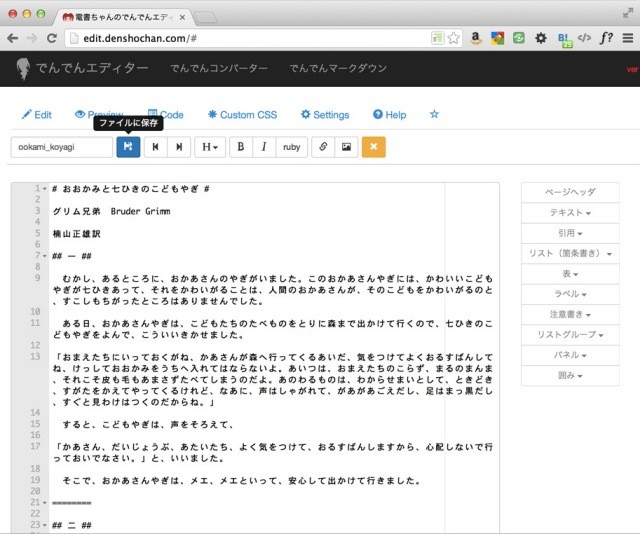Insert an image with the picture icon
This screenshot has height=534, width=640.
[346, 147]
